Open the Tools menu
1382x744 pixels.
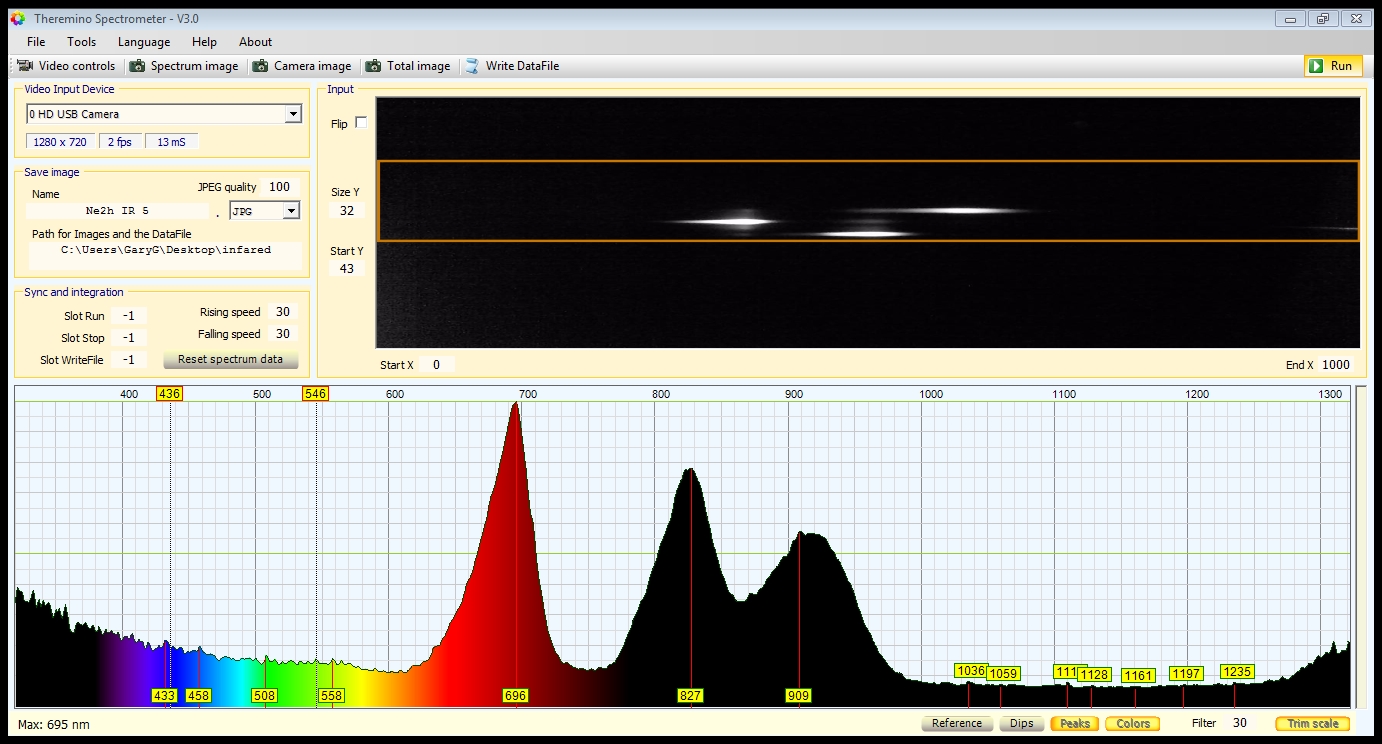pos(82,42)
